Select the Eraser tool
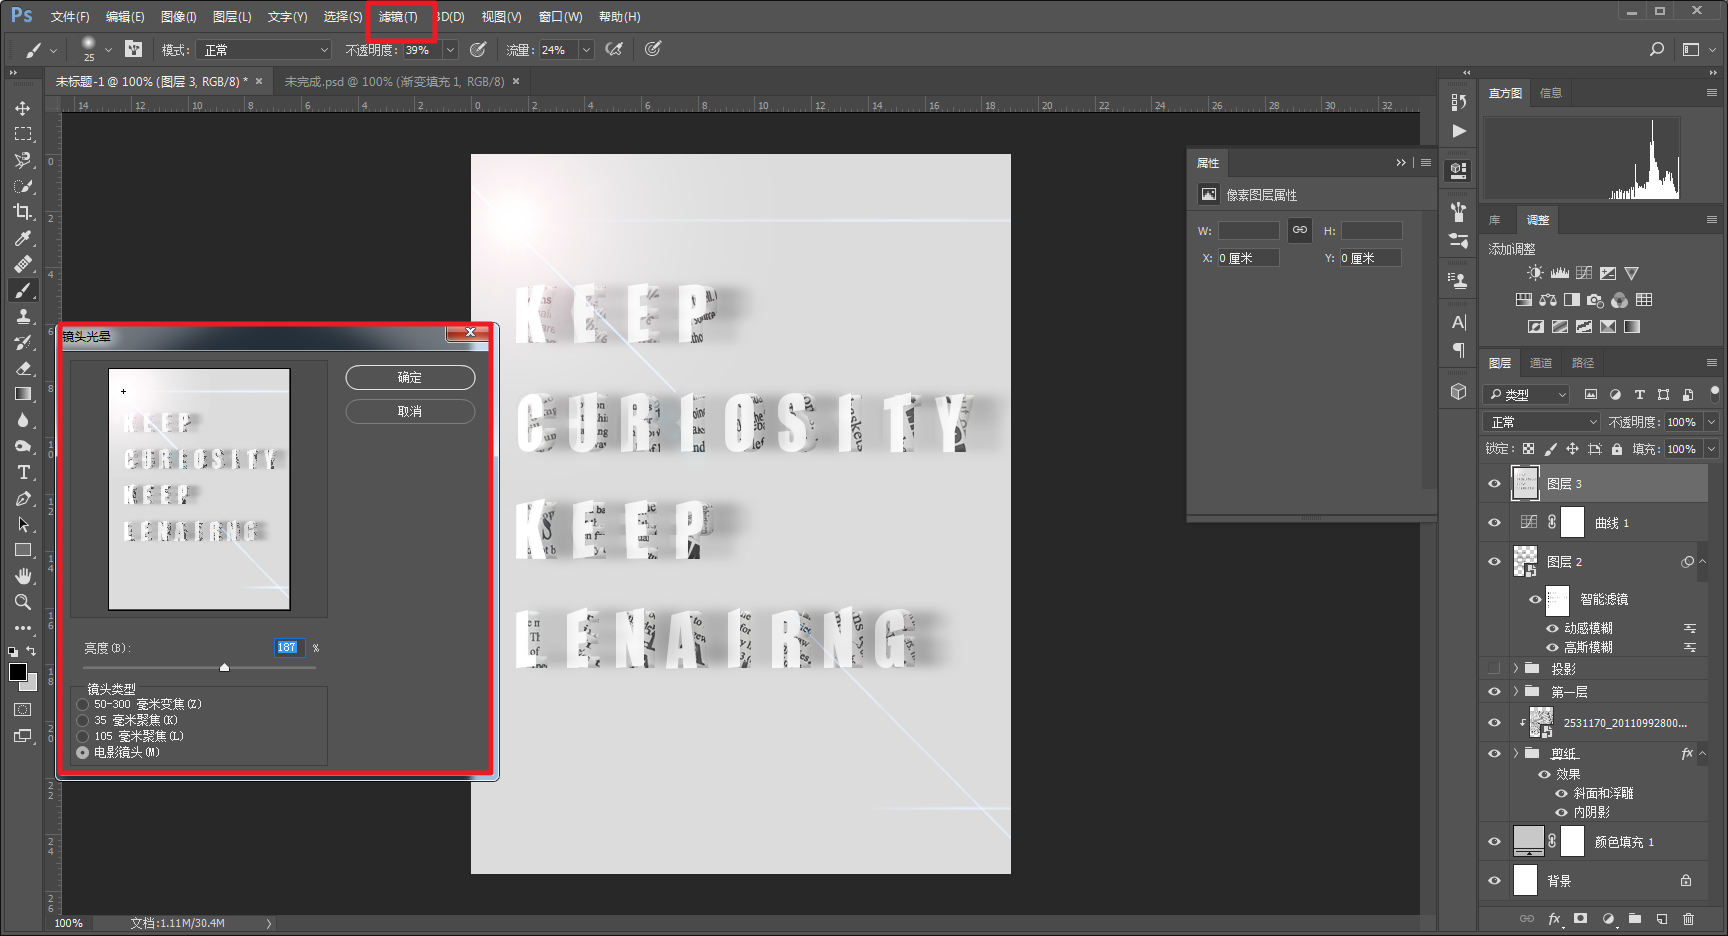Image resolution: width=1728 pixels, height=936 pixels. (x=22, y=368)
